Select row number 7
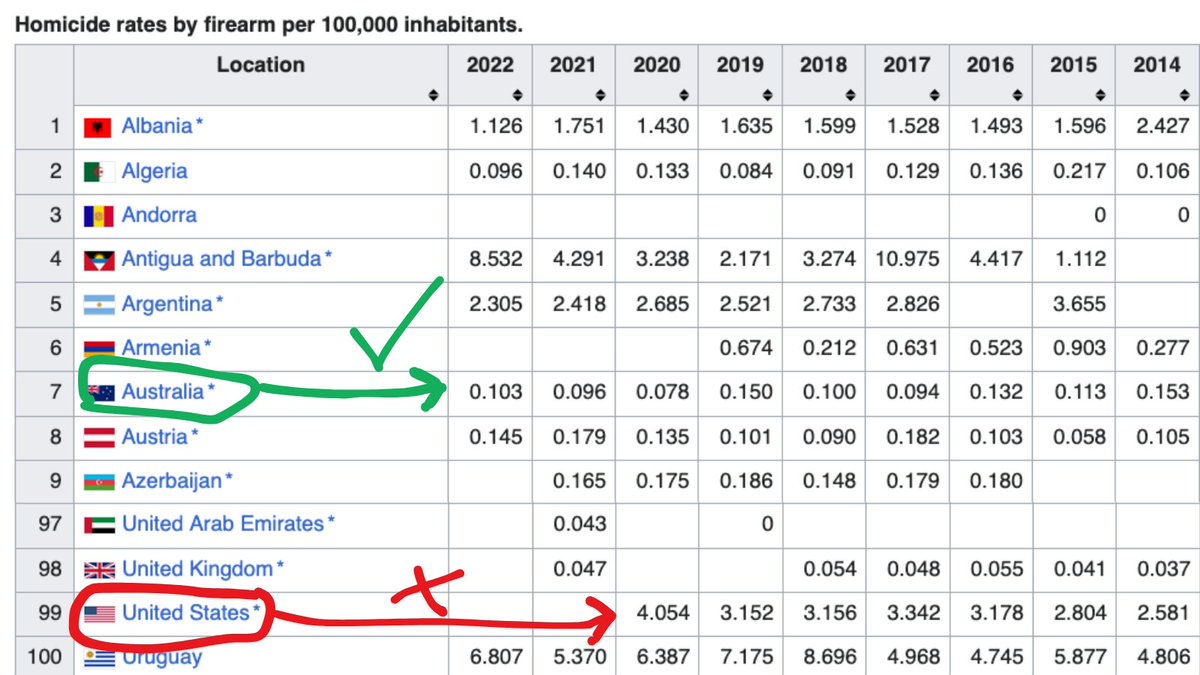The width and height of the screenshot is (1200, 675). click(56, 392)
